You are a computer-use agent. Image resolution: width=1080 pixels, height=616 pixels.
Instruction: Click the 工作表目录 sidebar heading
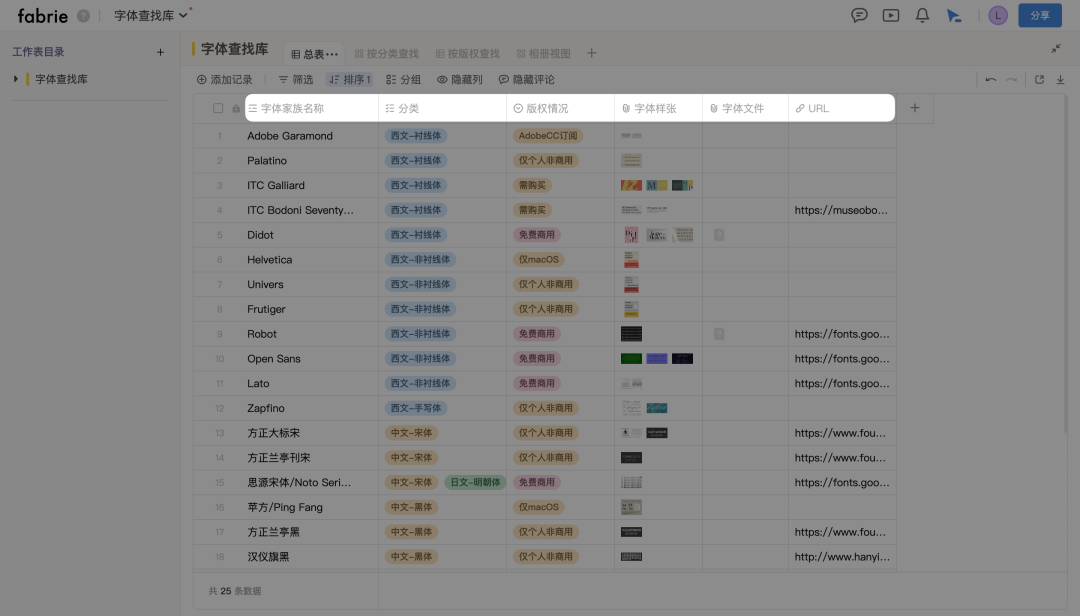[38, 52]
